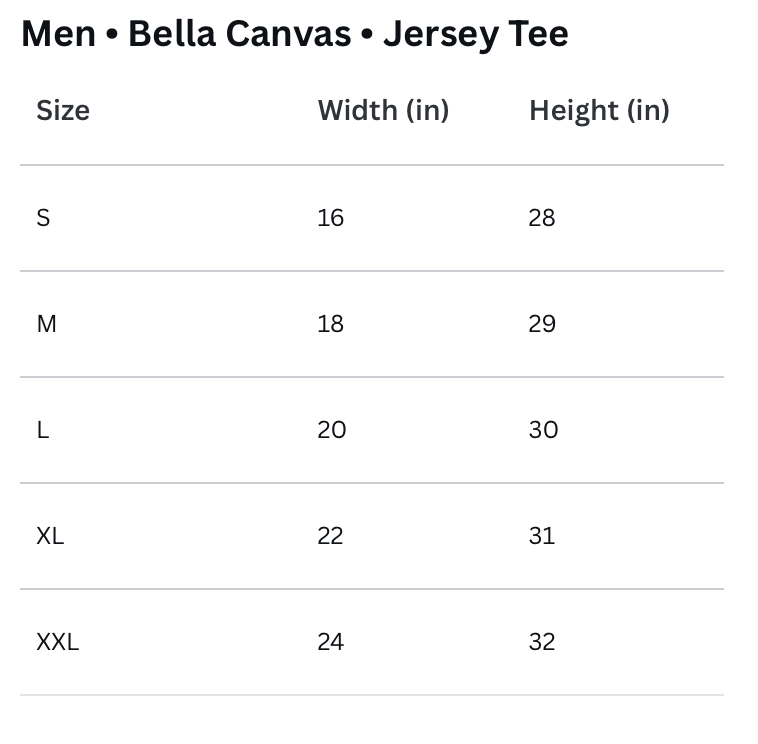758x744 pixels.
Task: Select width value 20 for size L
Action: pos(332,430)
